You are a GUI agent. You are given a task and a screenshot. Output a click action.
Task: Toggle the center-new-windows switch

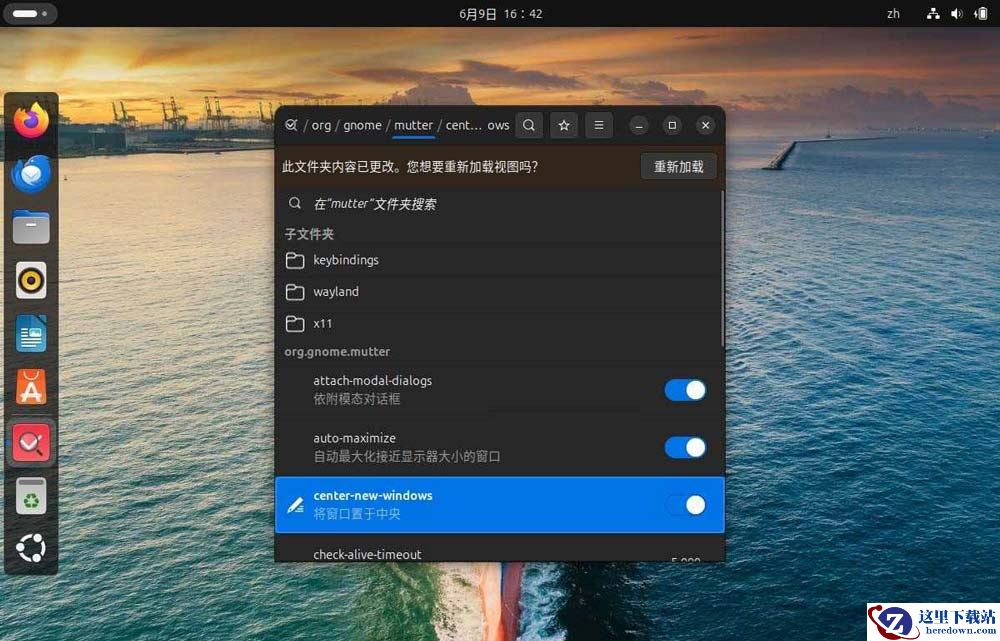(x=685, y=505)
